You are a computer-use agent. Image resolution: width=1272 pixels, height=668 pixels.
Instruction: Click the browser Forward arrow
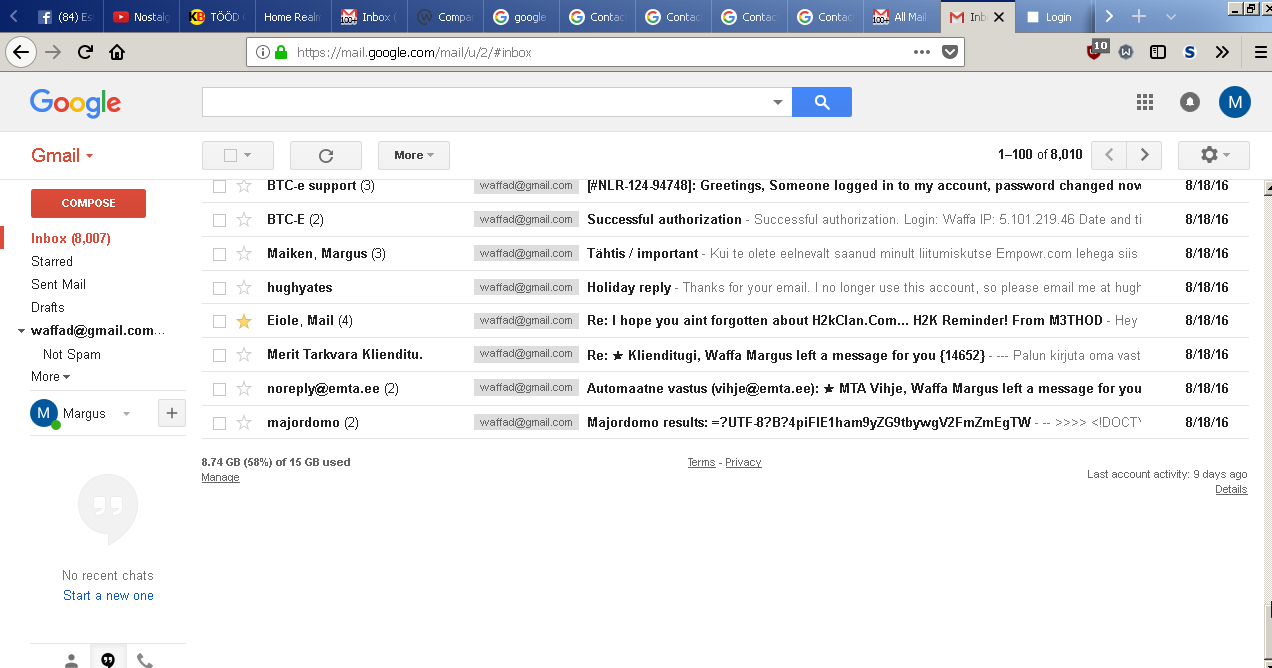click(53, 52)
